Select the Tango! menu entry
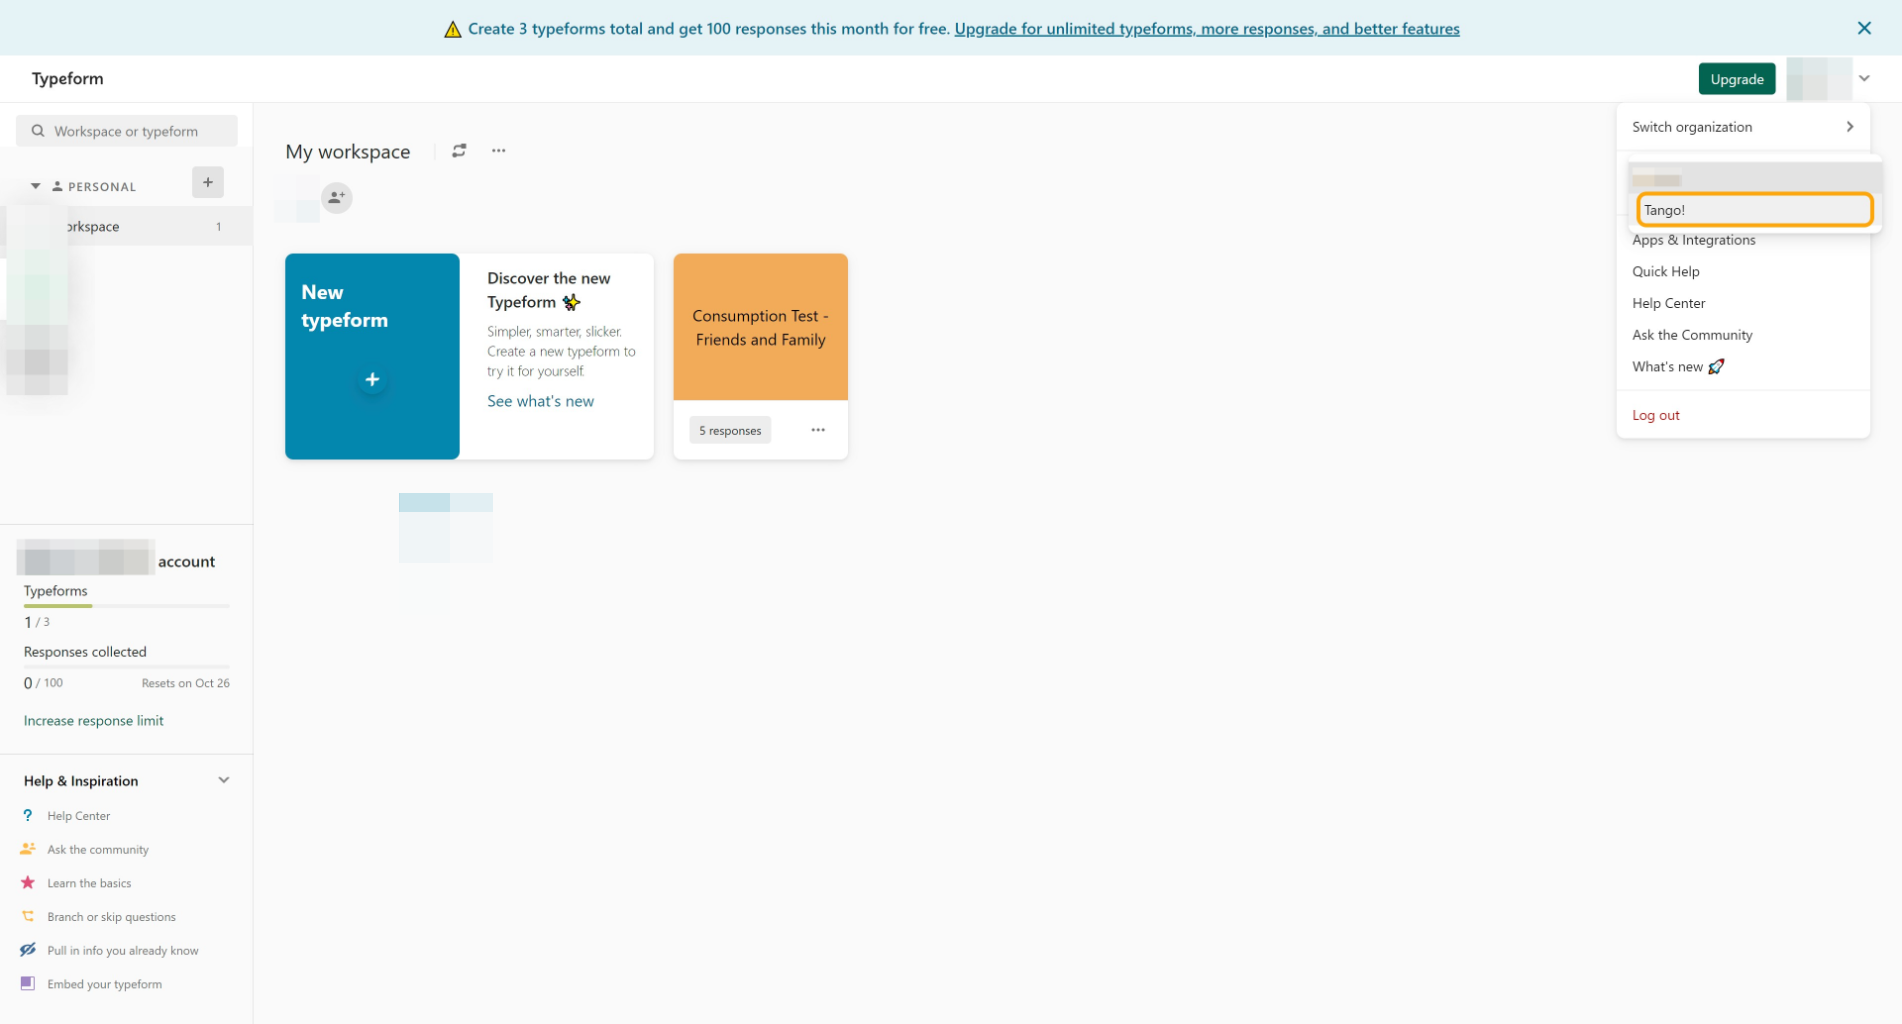Screen dimensions: 1902x1024 (x=1755, y=210)
